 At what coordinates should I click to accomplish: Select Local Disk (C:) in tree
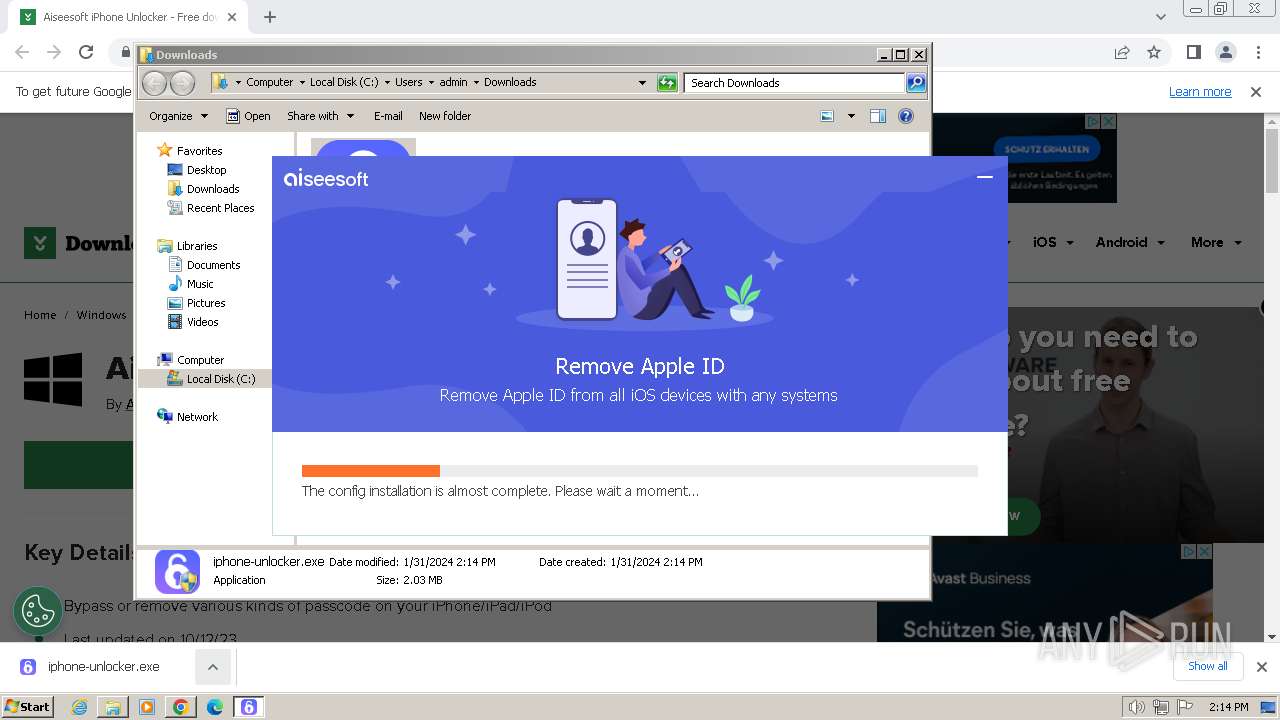(x=220, y=379)
